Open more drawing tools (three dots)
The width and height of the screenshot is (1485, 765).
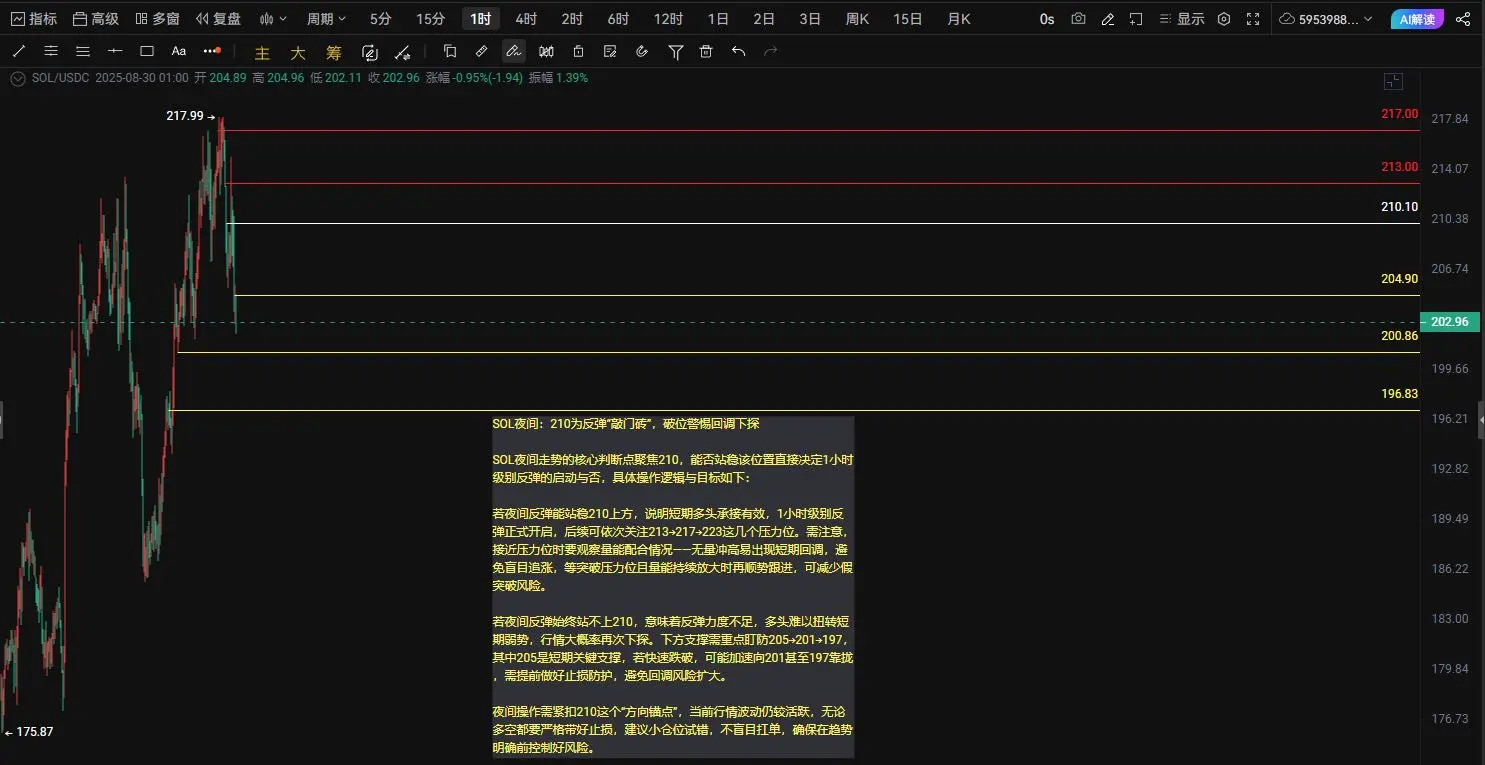pos(211,51)
